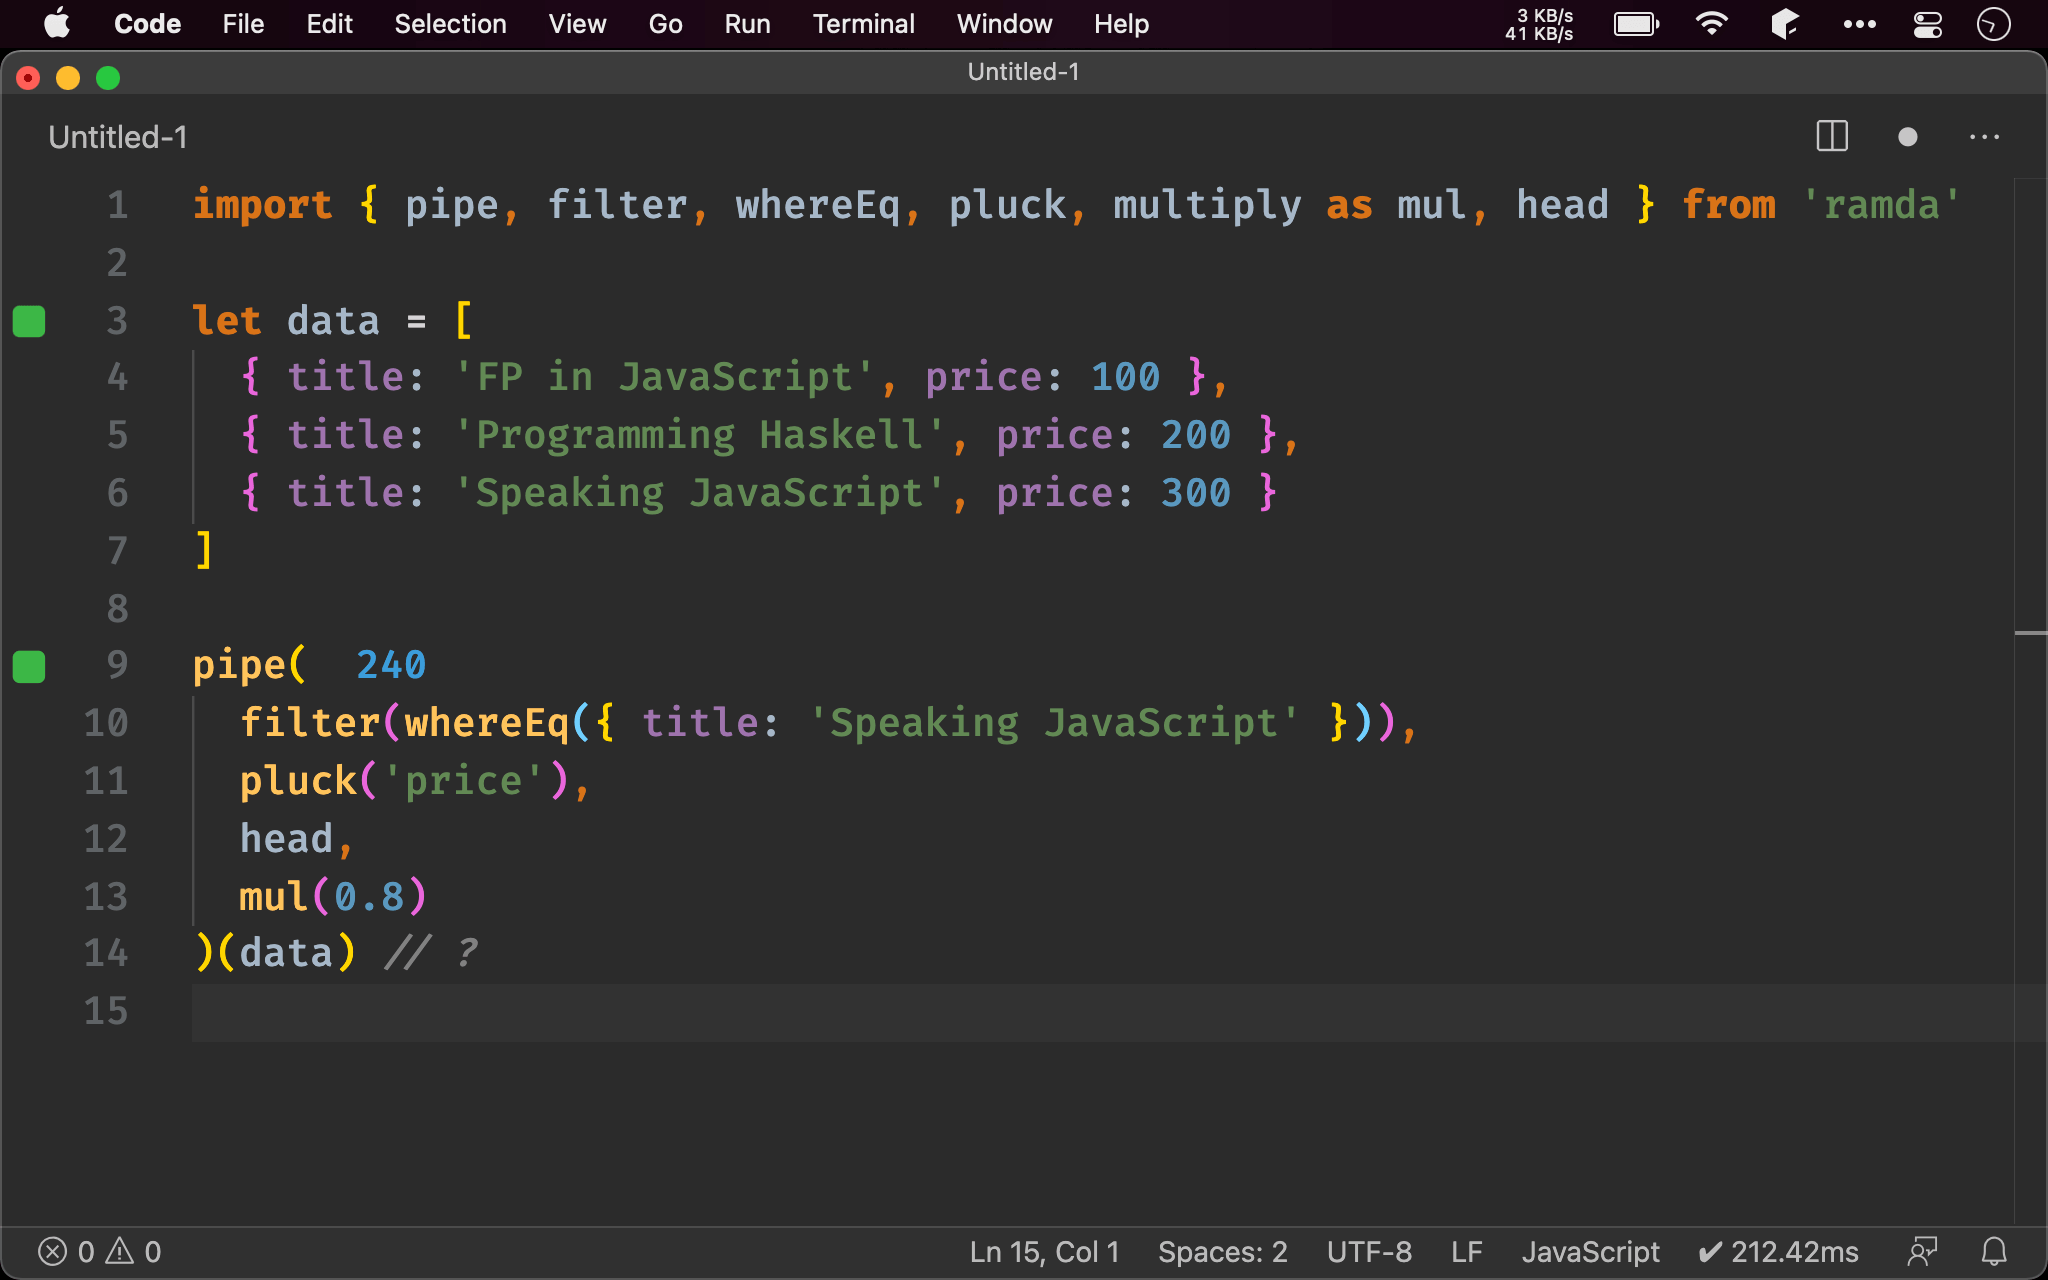
Task: Click the price value 300
Action: (1195, 493)
